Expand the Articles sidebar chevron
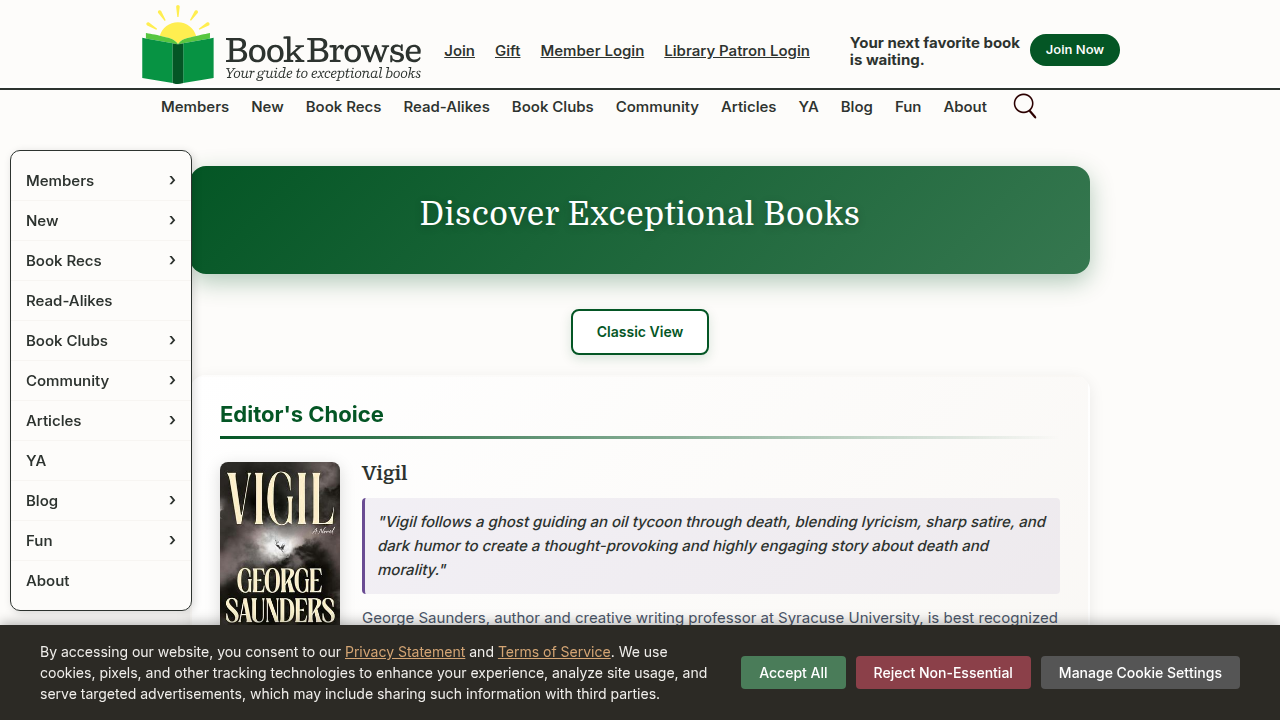The image size is (1280, 720). pyautogui.click(x=172, y=420)
